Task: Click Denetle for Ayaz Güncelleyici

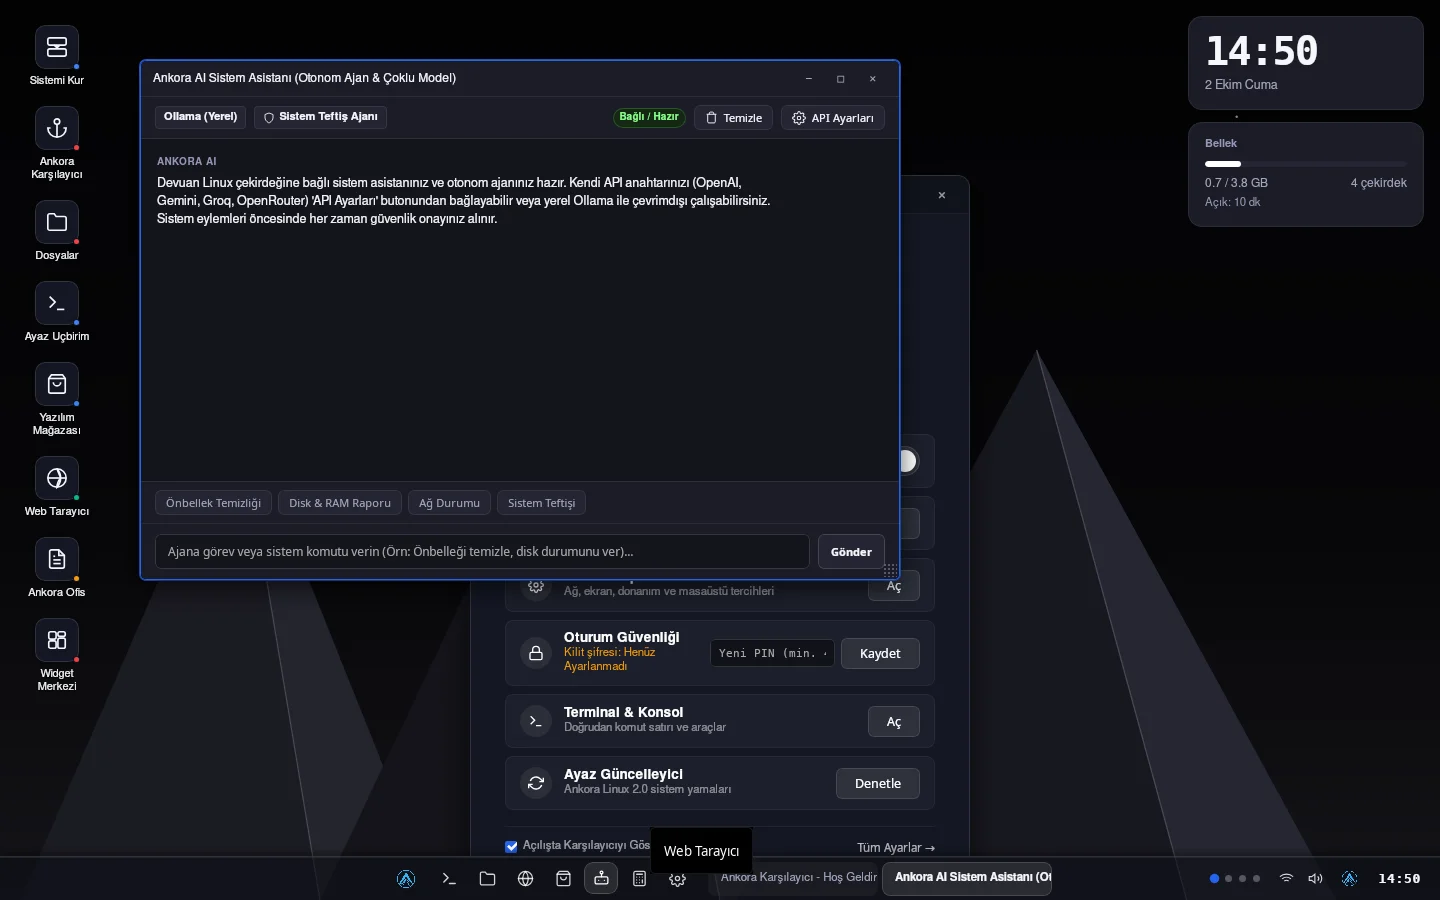Action: [x=878, y=784]
